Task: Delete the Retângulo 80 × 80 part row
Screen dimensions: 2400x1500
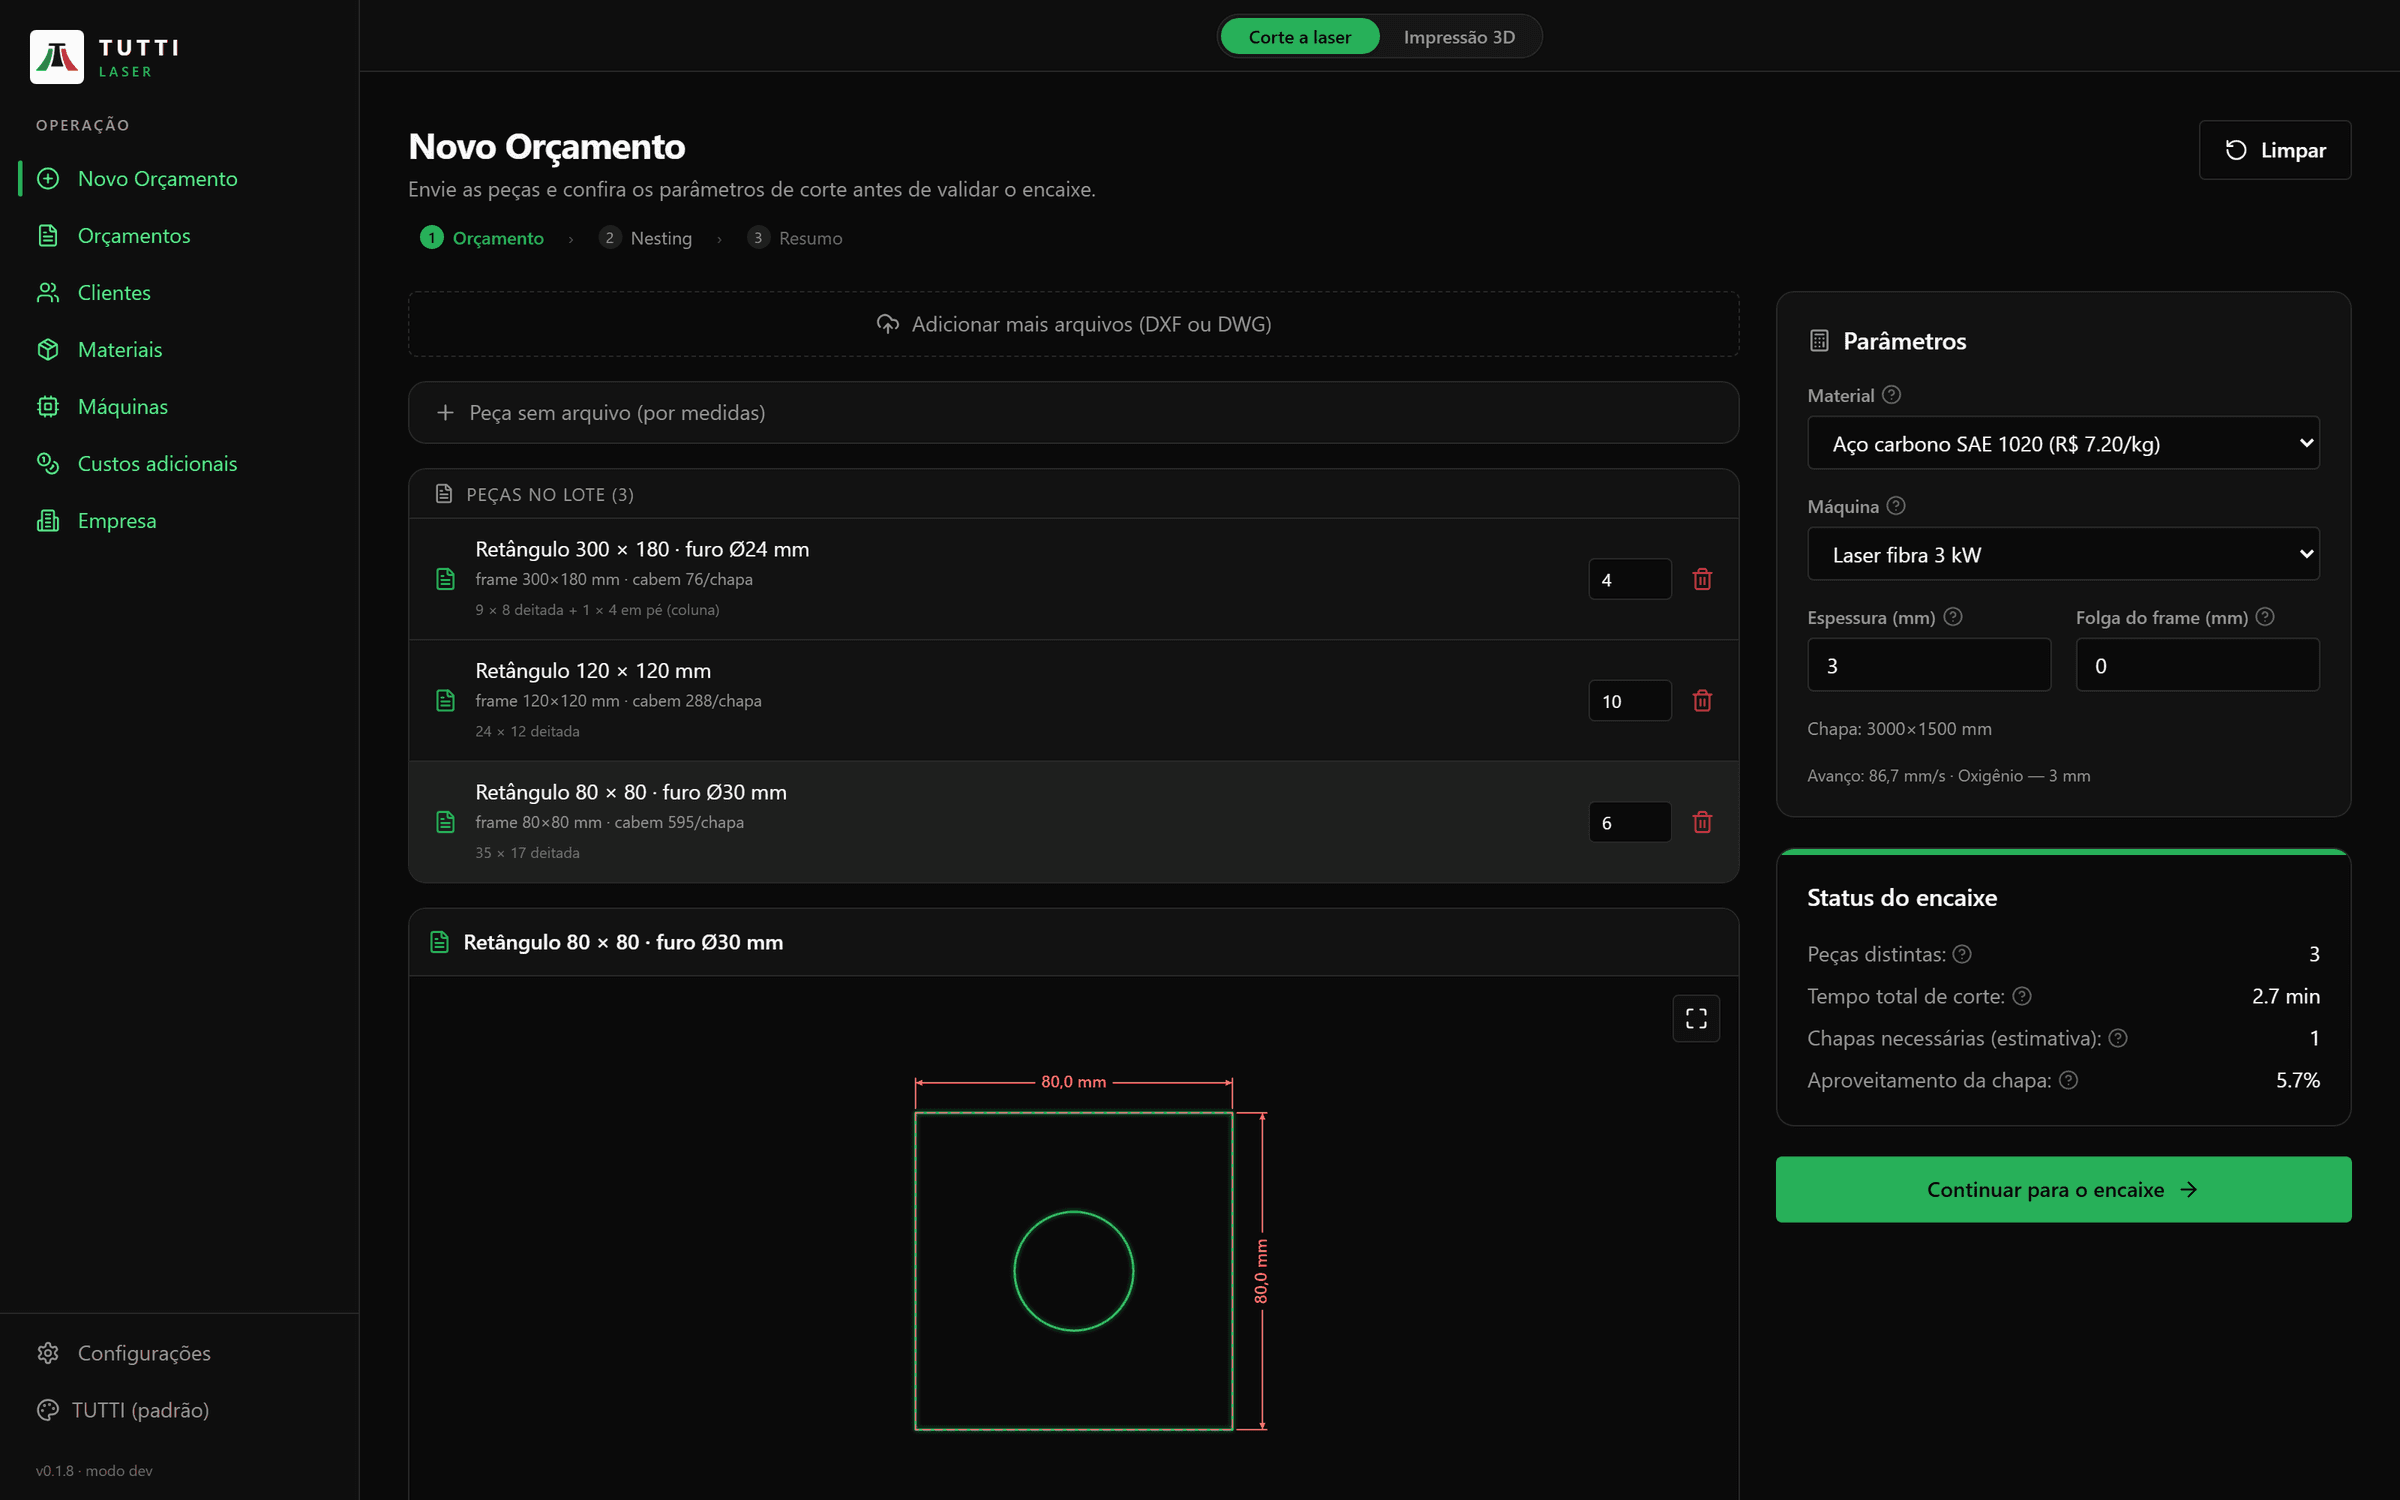Action: point(1702,822)
